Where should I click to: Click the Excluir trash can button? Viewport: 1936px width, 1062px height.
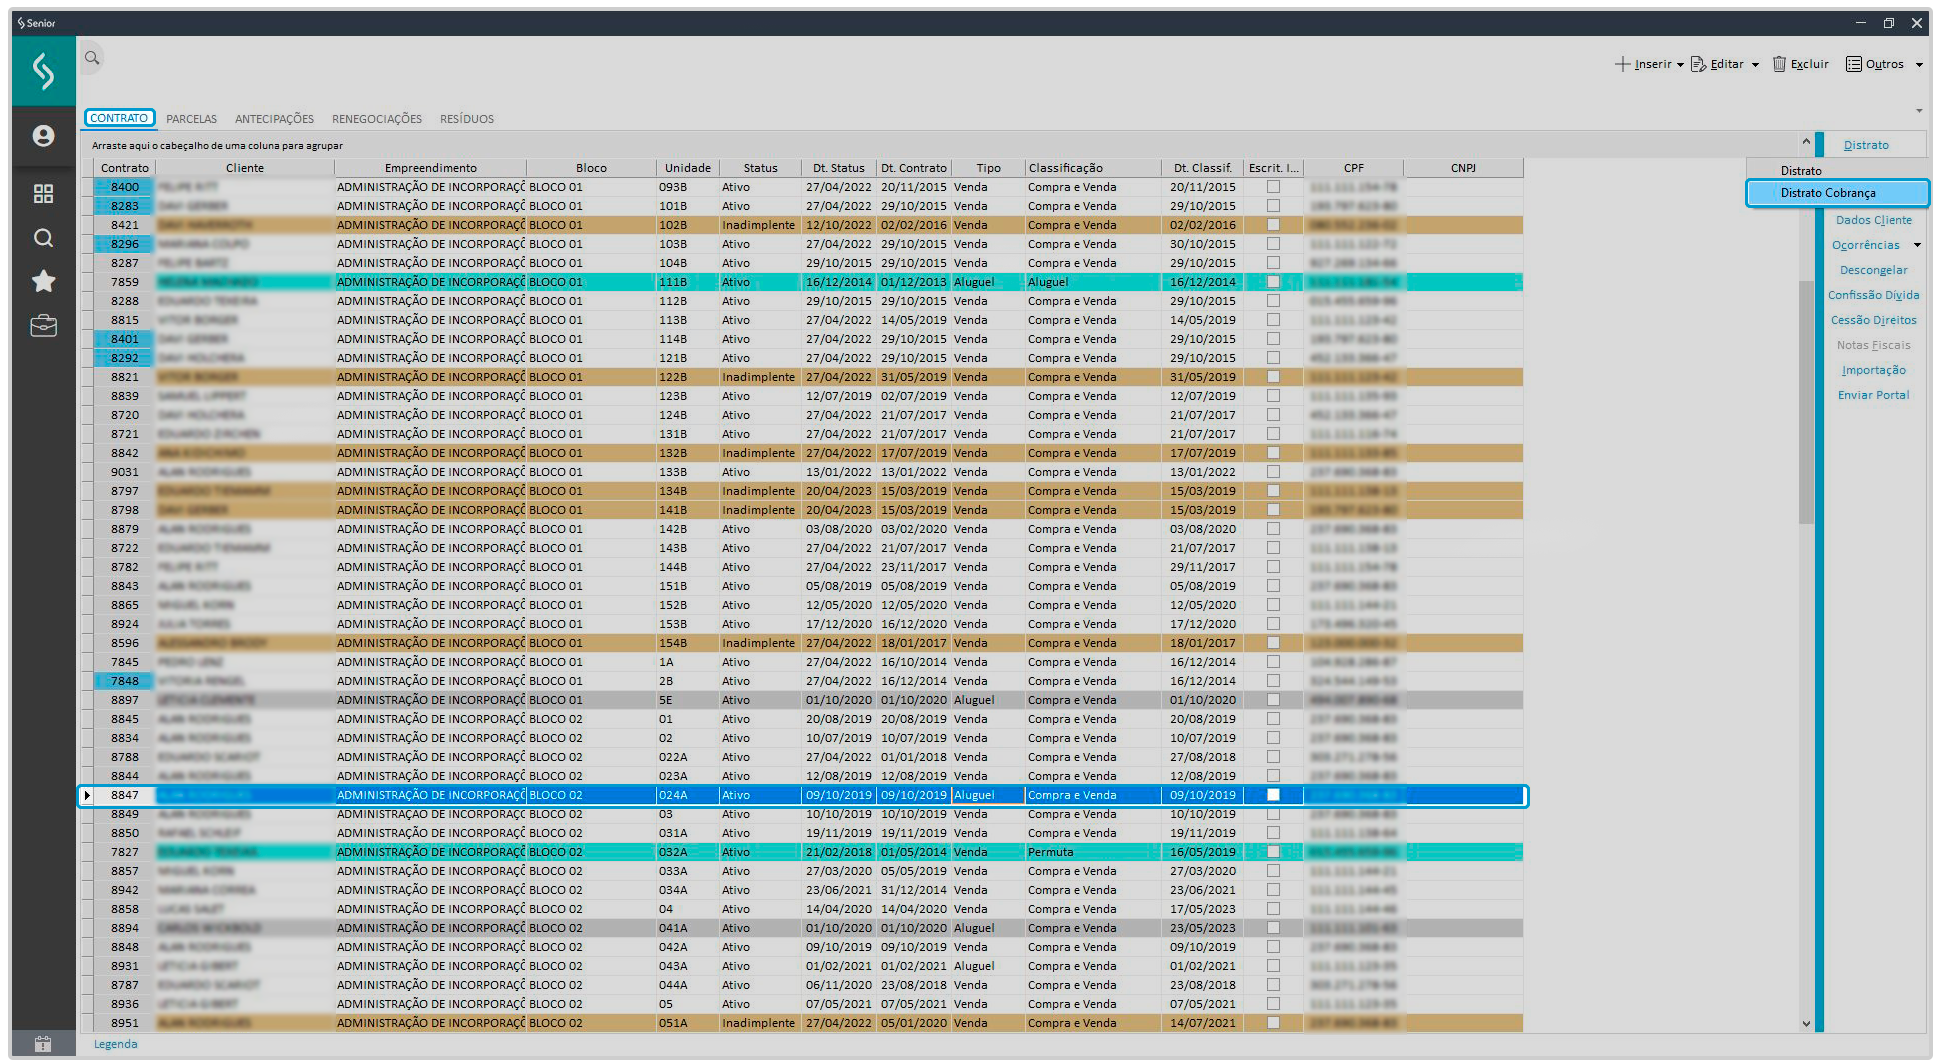click(1801, 64)
